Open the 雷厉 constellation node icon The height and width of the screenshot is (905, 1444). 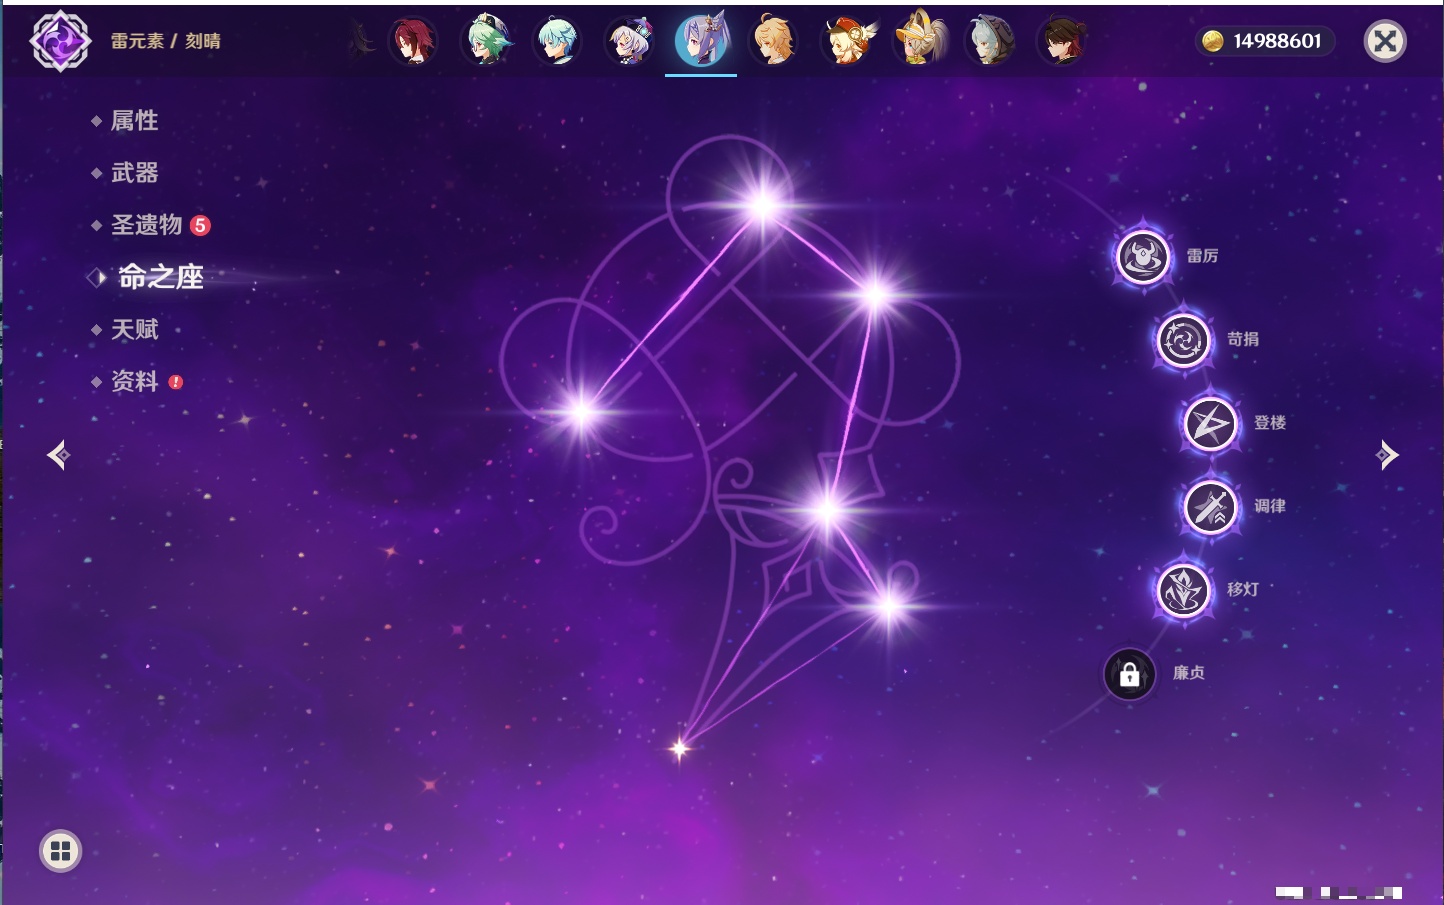point(1142,257)
